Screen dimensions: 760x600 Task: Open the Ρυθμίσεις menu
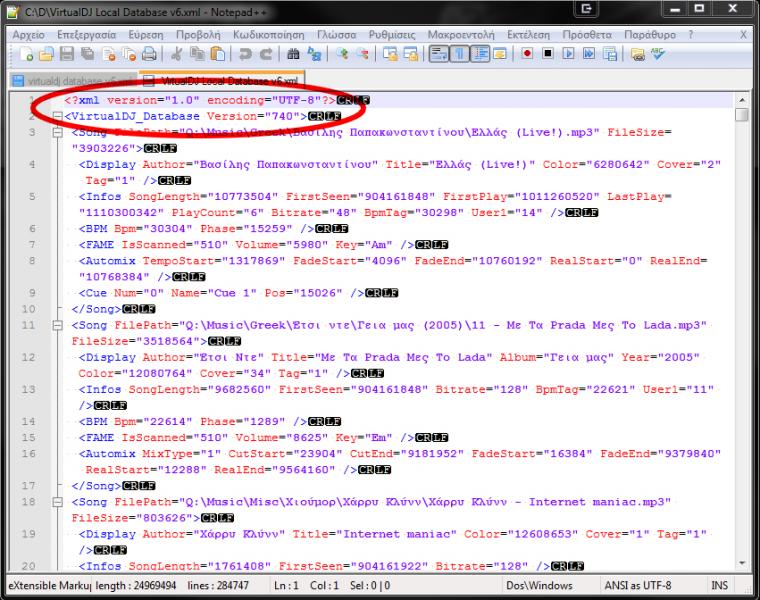[x=392, y=35]
